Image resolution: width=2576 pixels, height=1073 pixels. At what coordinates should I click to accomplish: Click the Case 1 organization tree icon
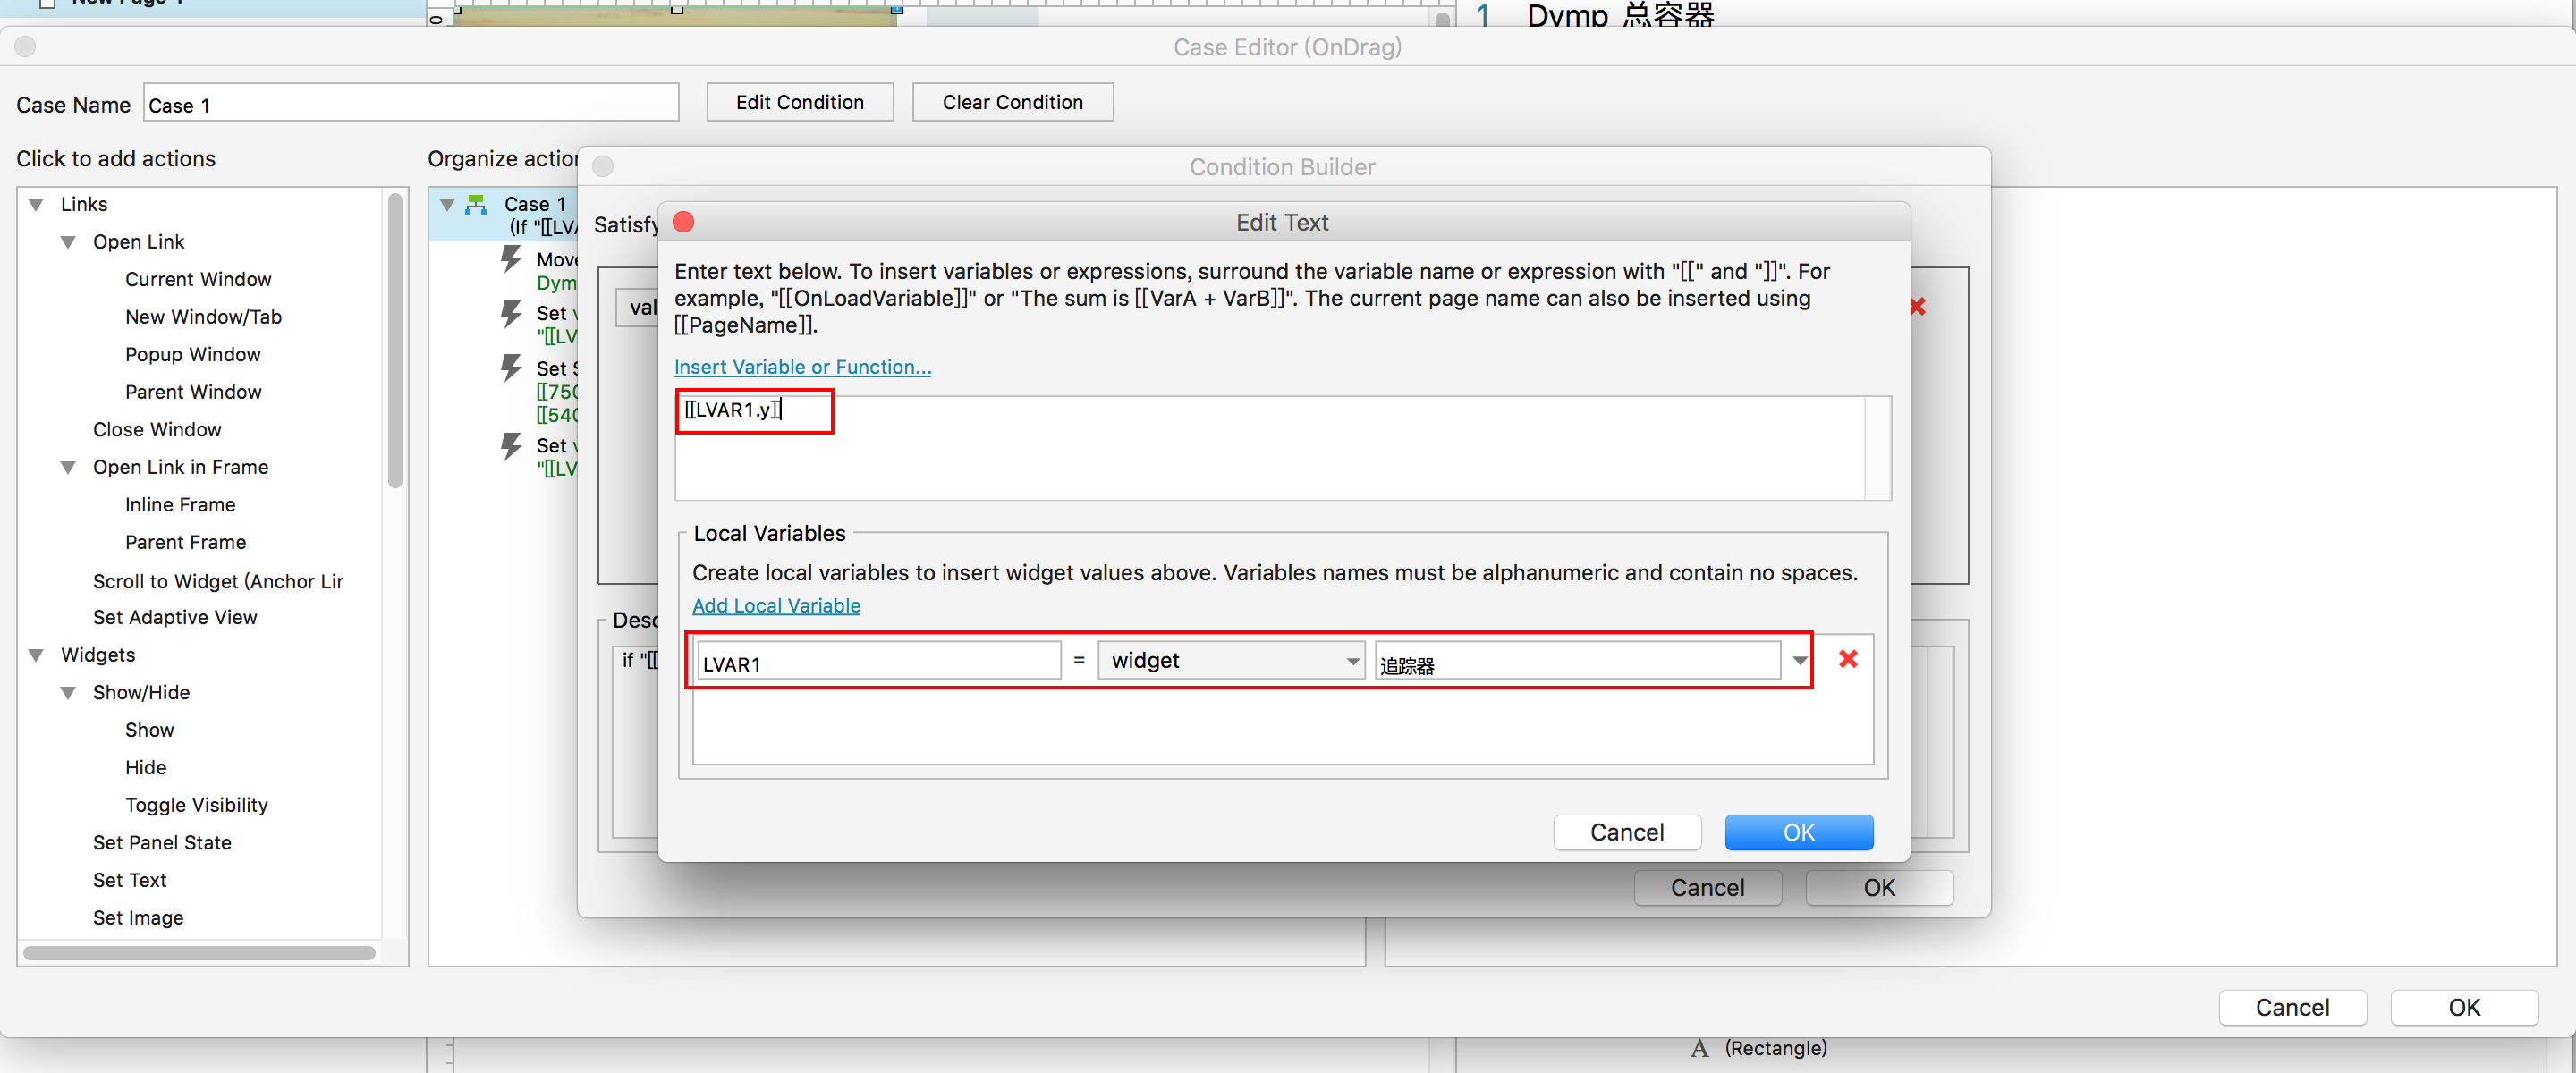point(477,205)
